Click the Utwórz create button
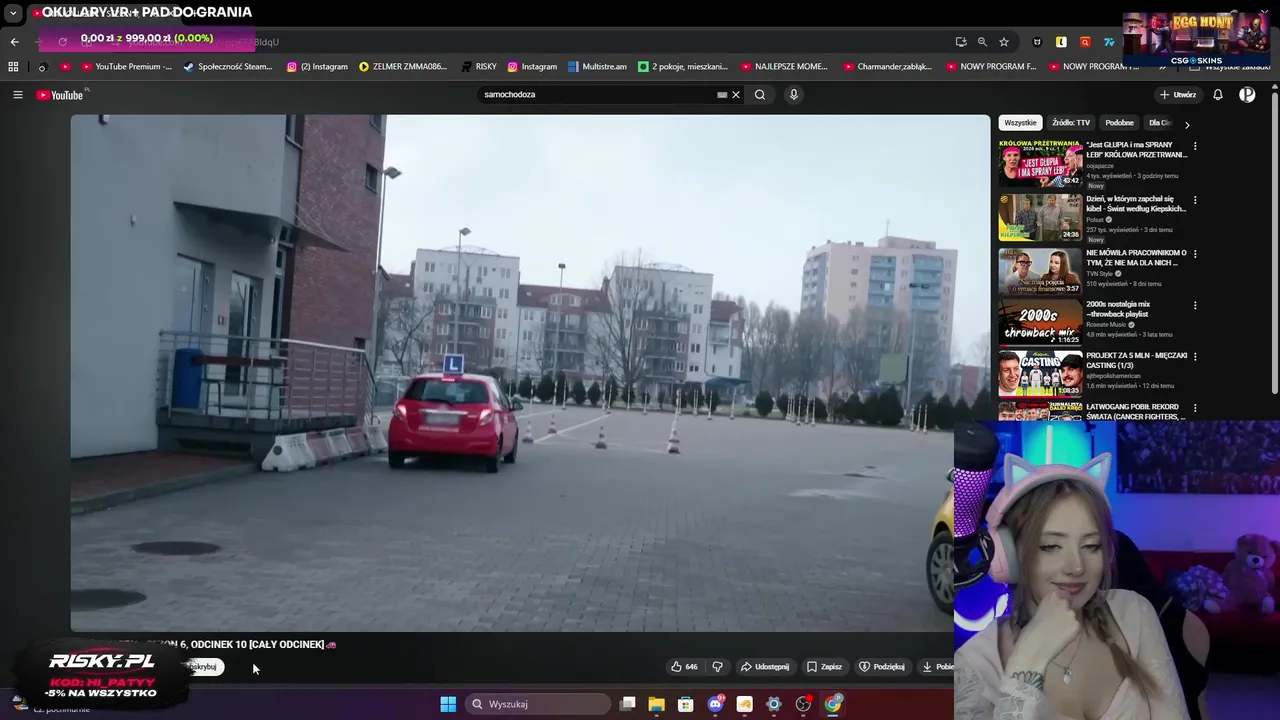This screenshot has height=720, width=1280. pyautogui.click(x=1177, y=95)
